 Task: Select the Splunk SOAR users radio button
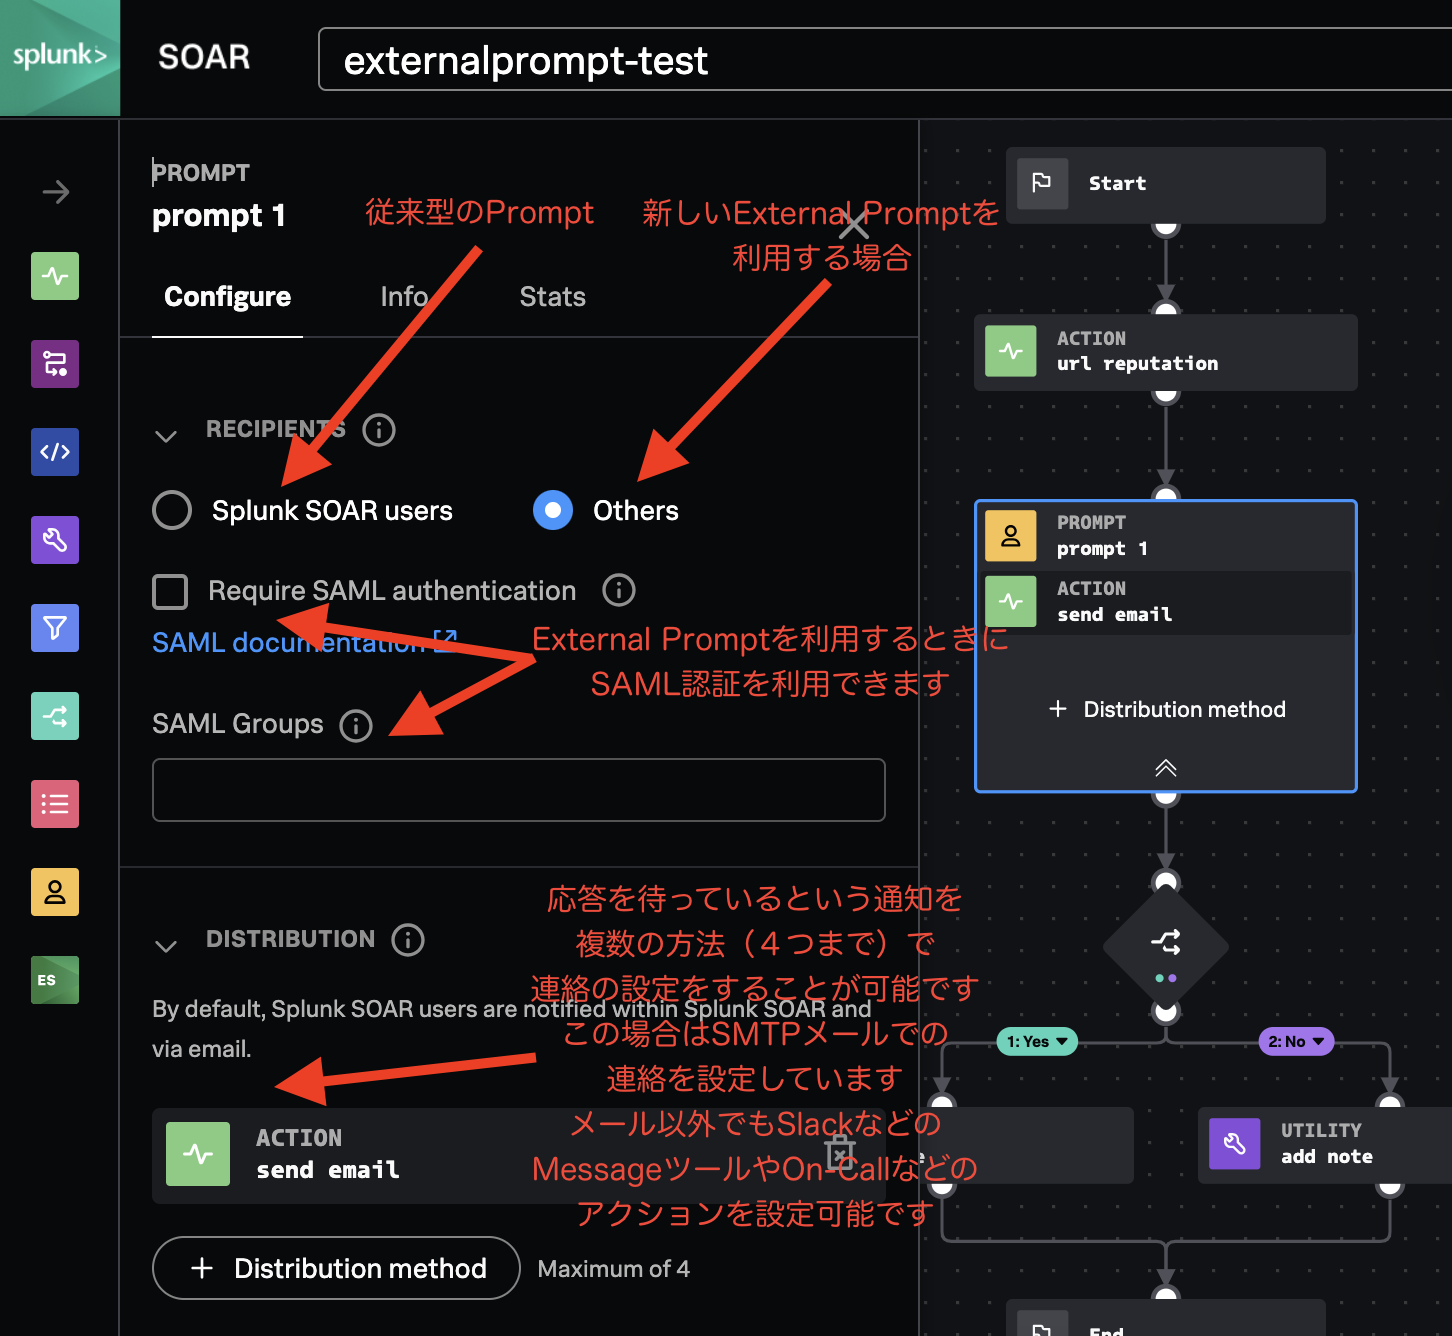(172, 510)
